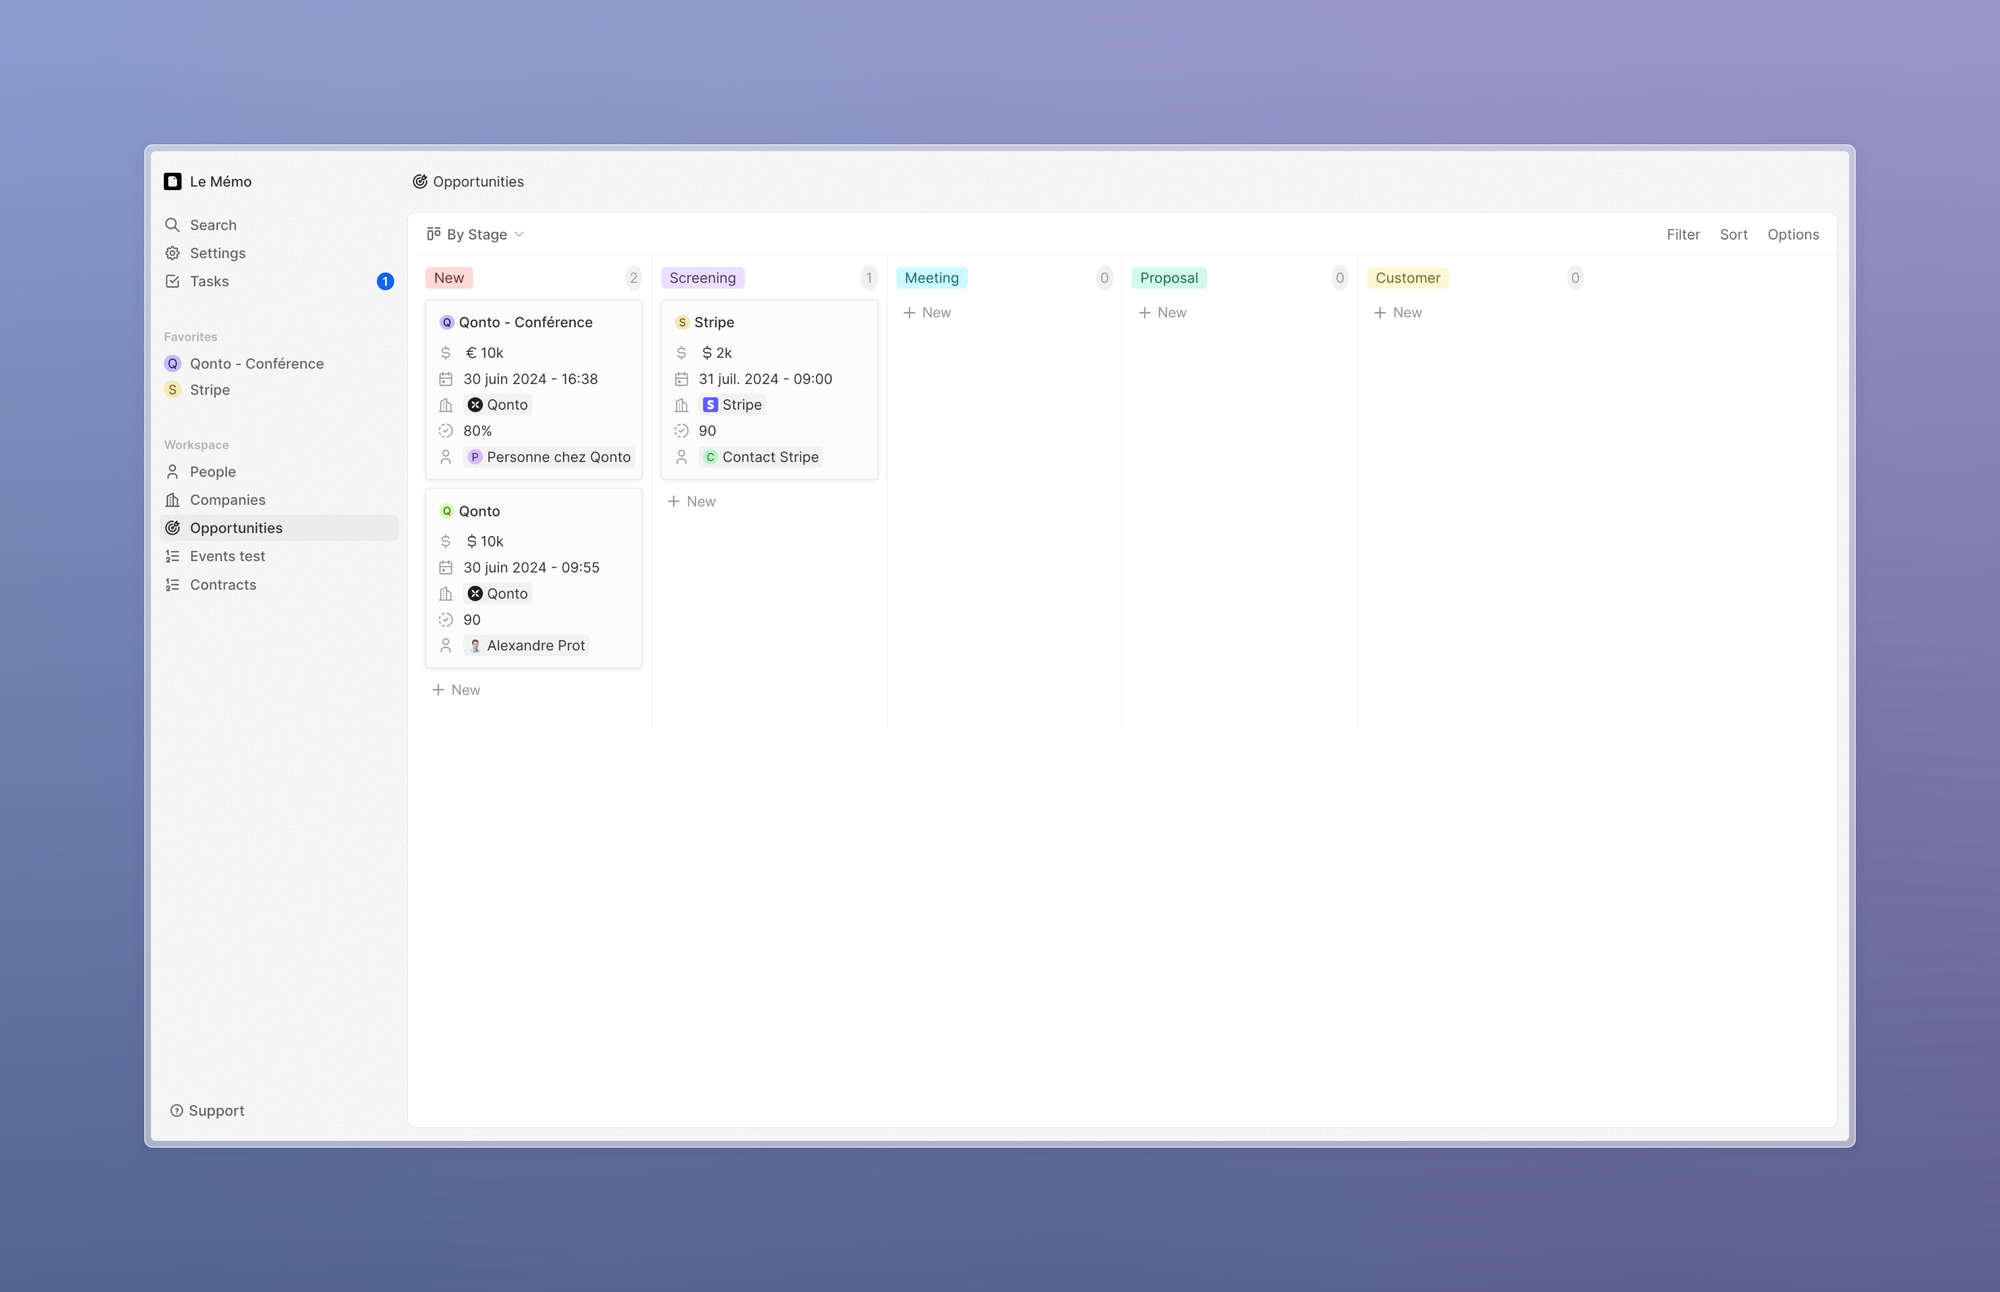Viewport: 2000px width, 1292px height.
Task: Click the Events test list icon
Action: click(x=172, y=556)
